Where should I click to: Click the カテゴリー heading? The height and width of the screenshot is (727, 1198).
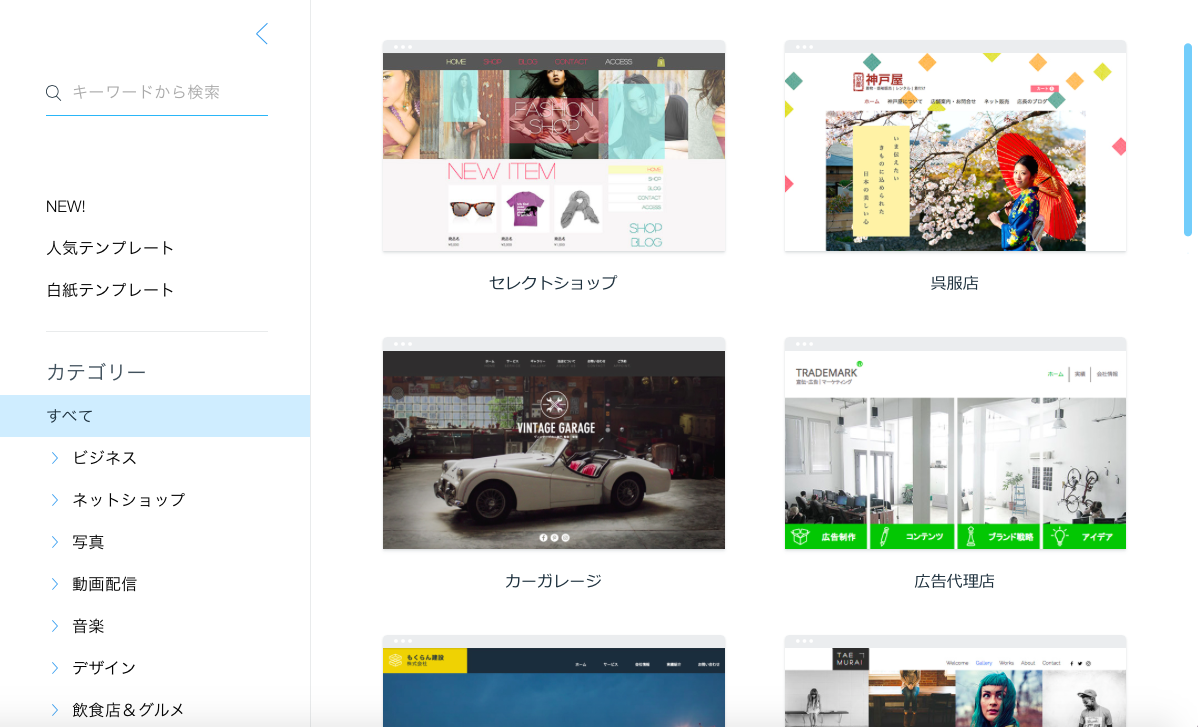pos(96,372)
